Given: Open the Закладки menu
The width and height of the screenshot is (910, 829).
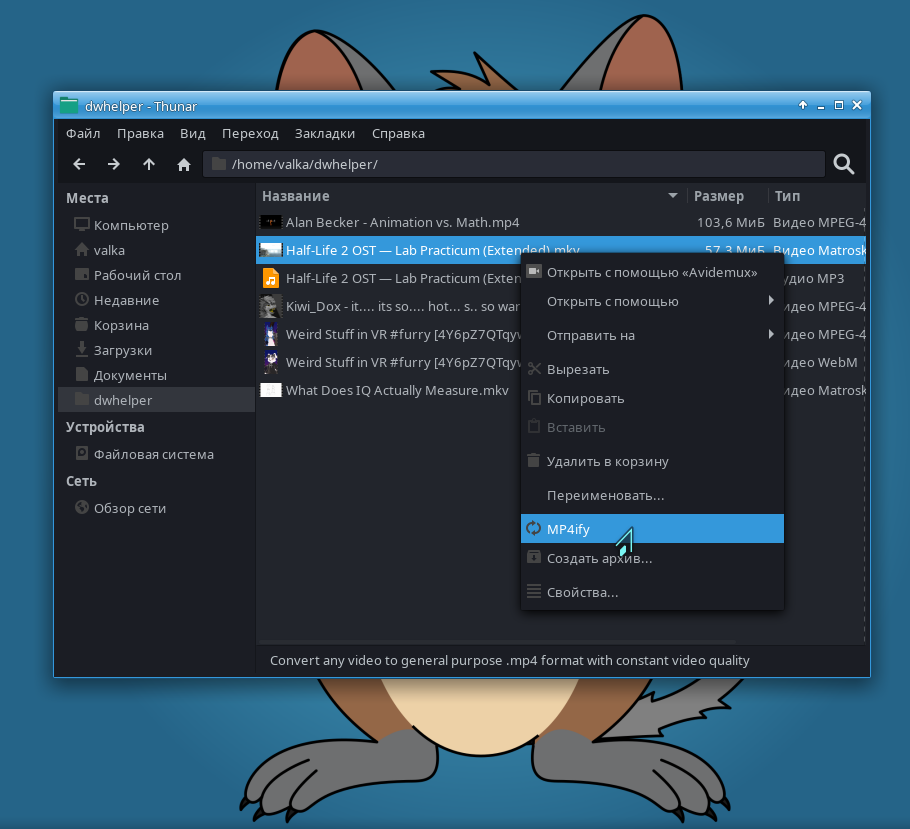Looking at the screenshot, I should pyautogui.click(x=325, y=134).
